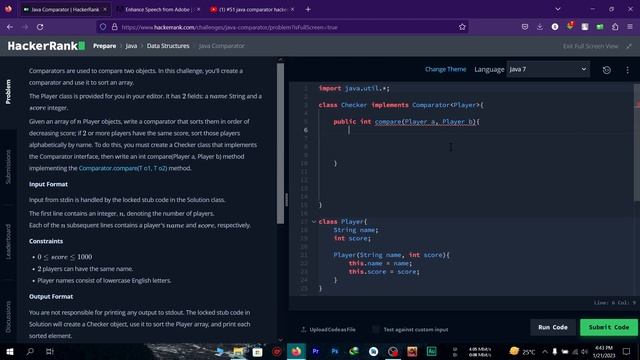
Task: Click the Data Structures breadcrumb link
Action: tap(168, 46)
